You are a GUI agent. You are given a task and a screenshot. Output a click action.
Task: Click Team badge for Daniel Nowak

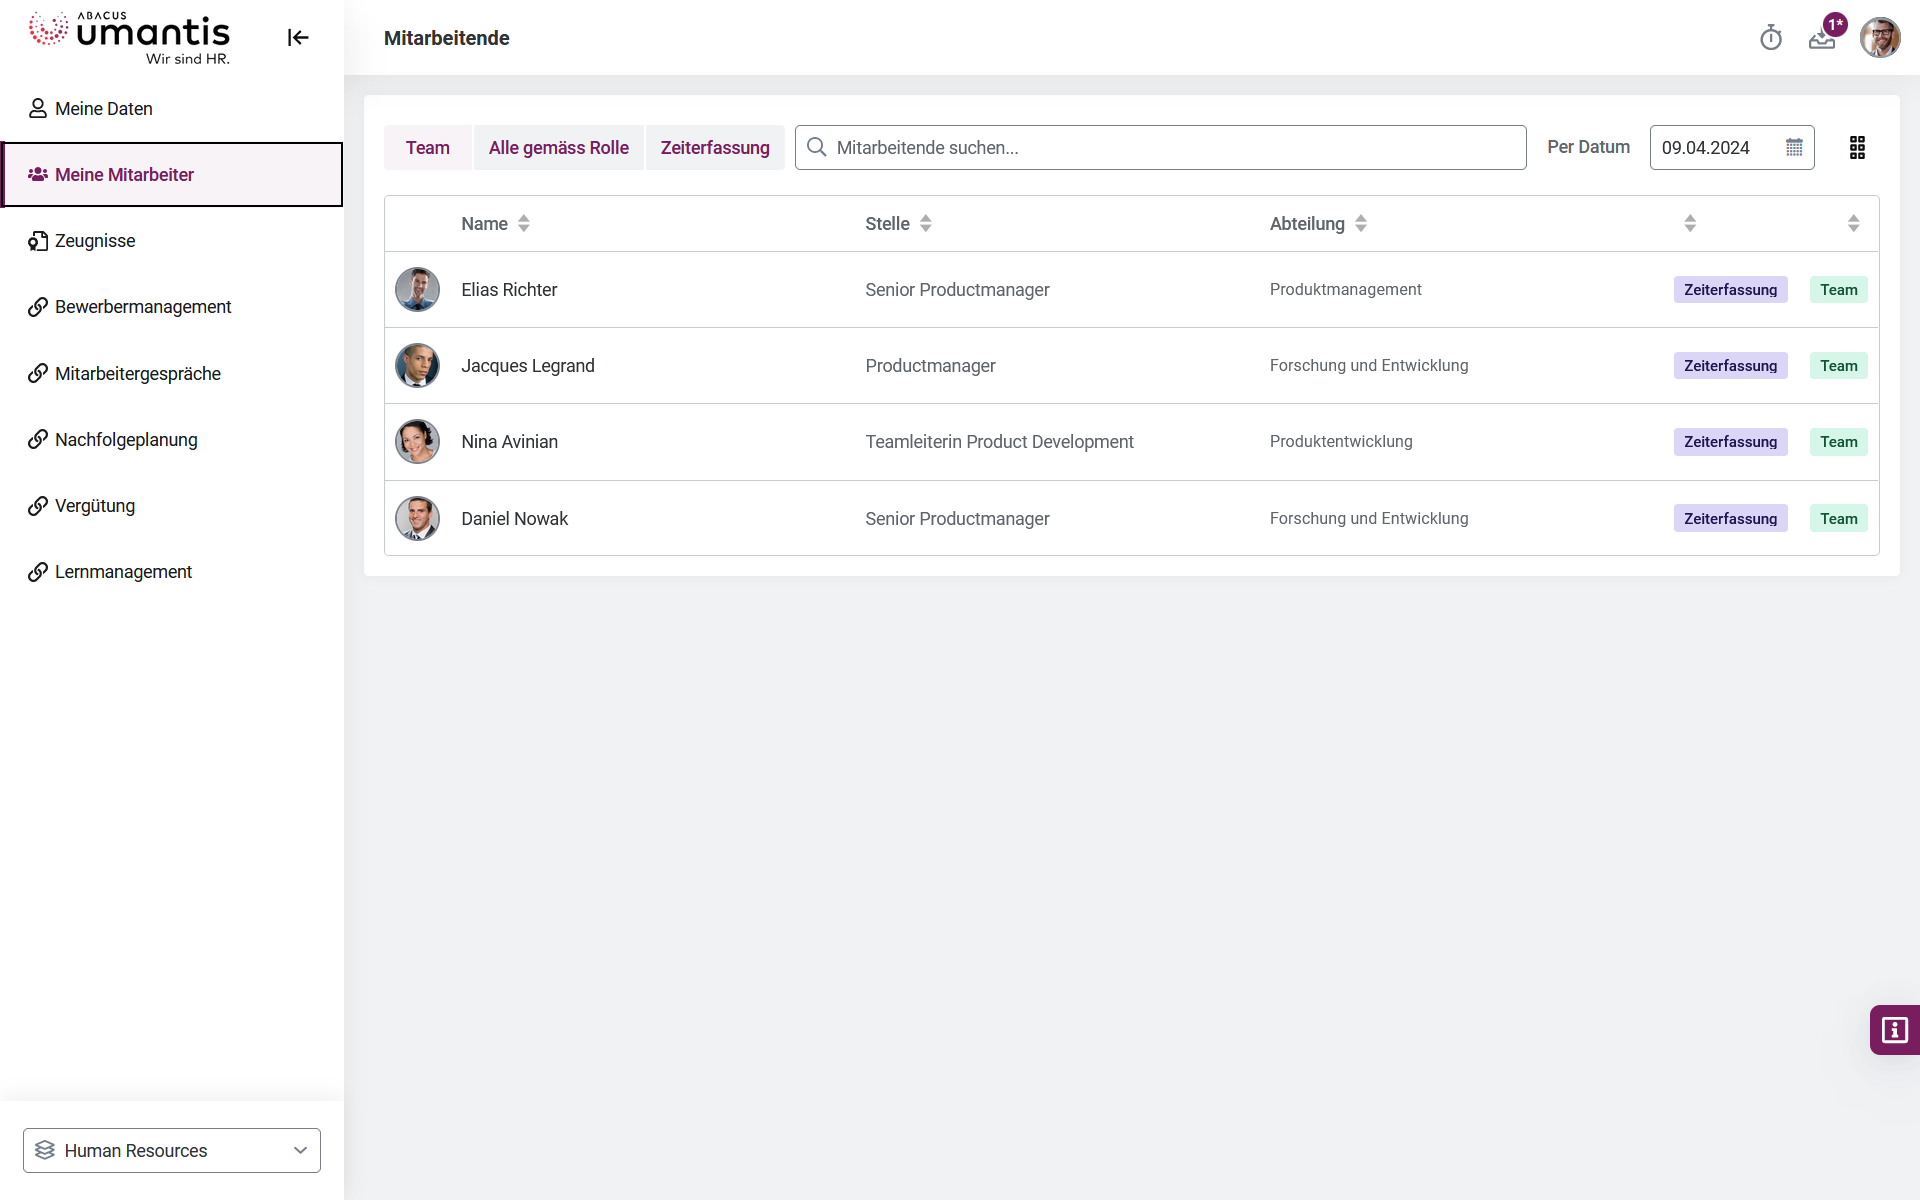point(1838,519)
